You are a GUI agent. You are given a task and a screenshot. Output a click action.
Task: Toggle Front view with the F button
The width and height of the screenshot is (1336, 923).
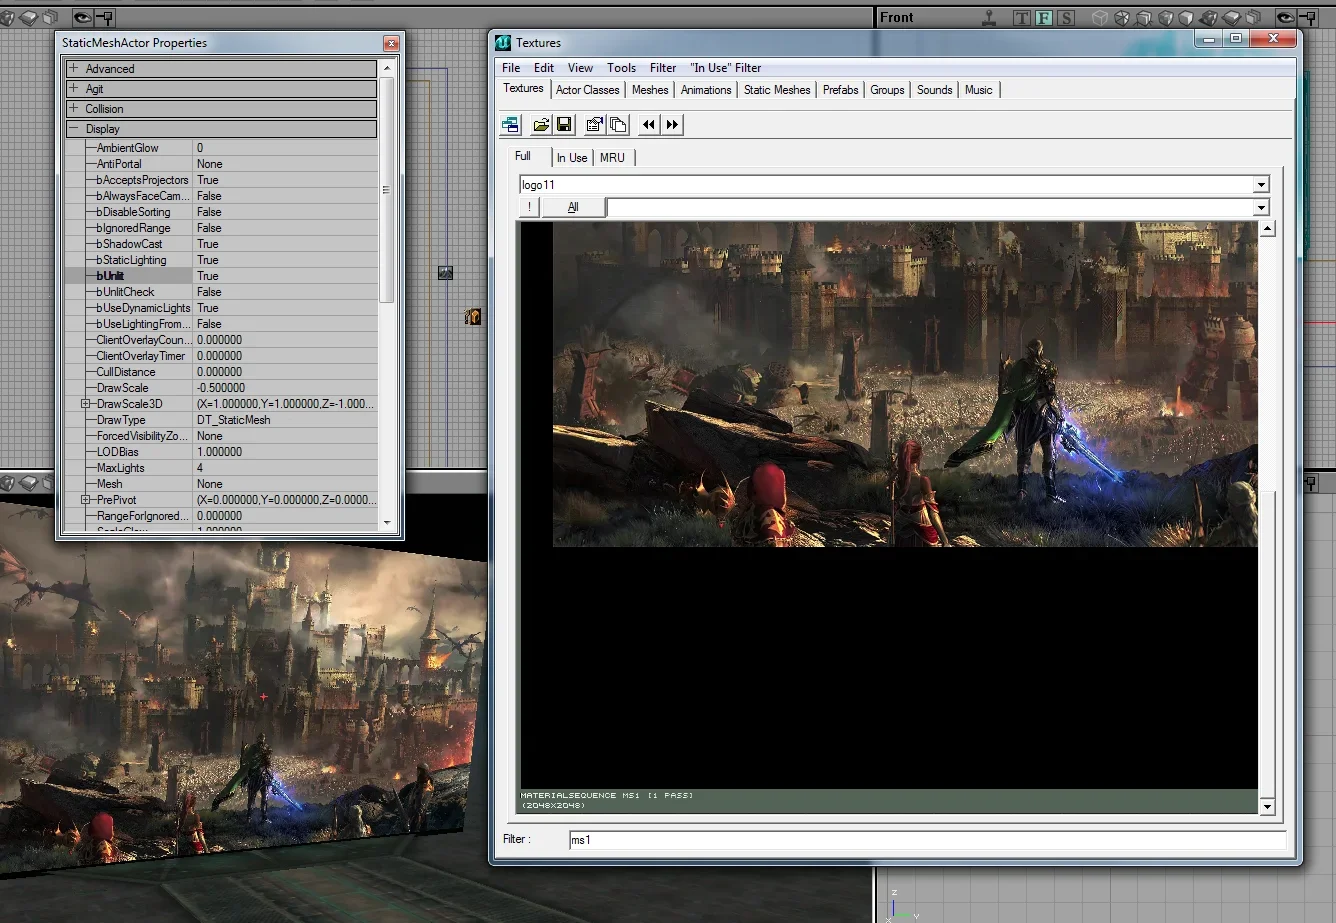coord(1044,18)
